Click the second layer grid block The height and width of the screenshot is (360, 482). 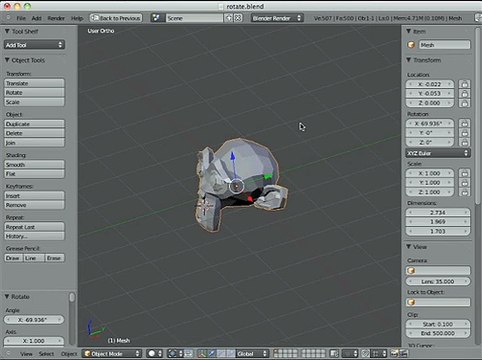[314, 353]
